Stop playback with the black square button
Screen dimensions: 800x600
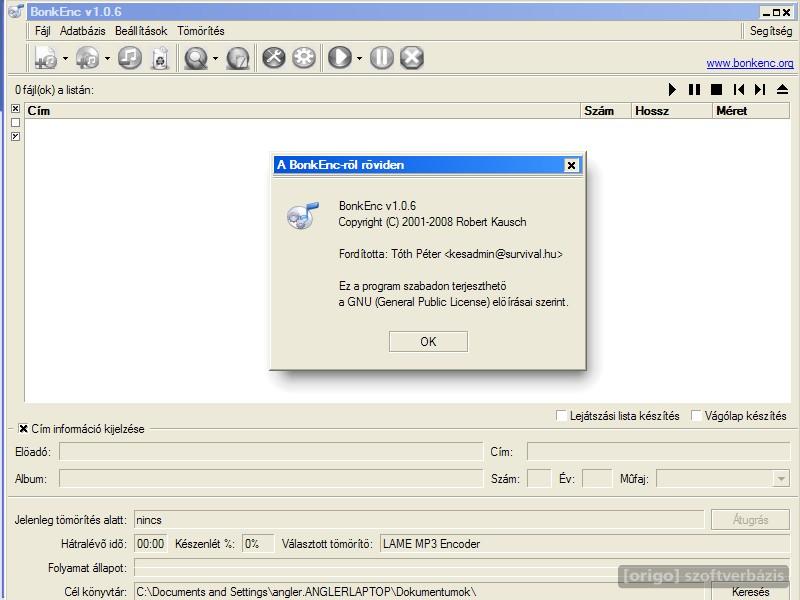coord(716,90)
